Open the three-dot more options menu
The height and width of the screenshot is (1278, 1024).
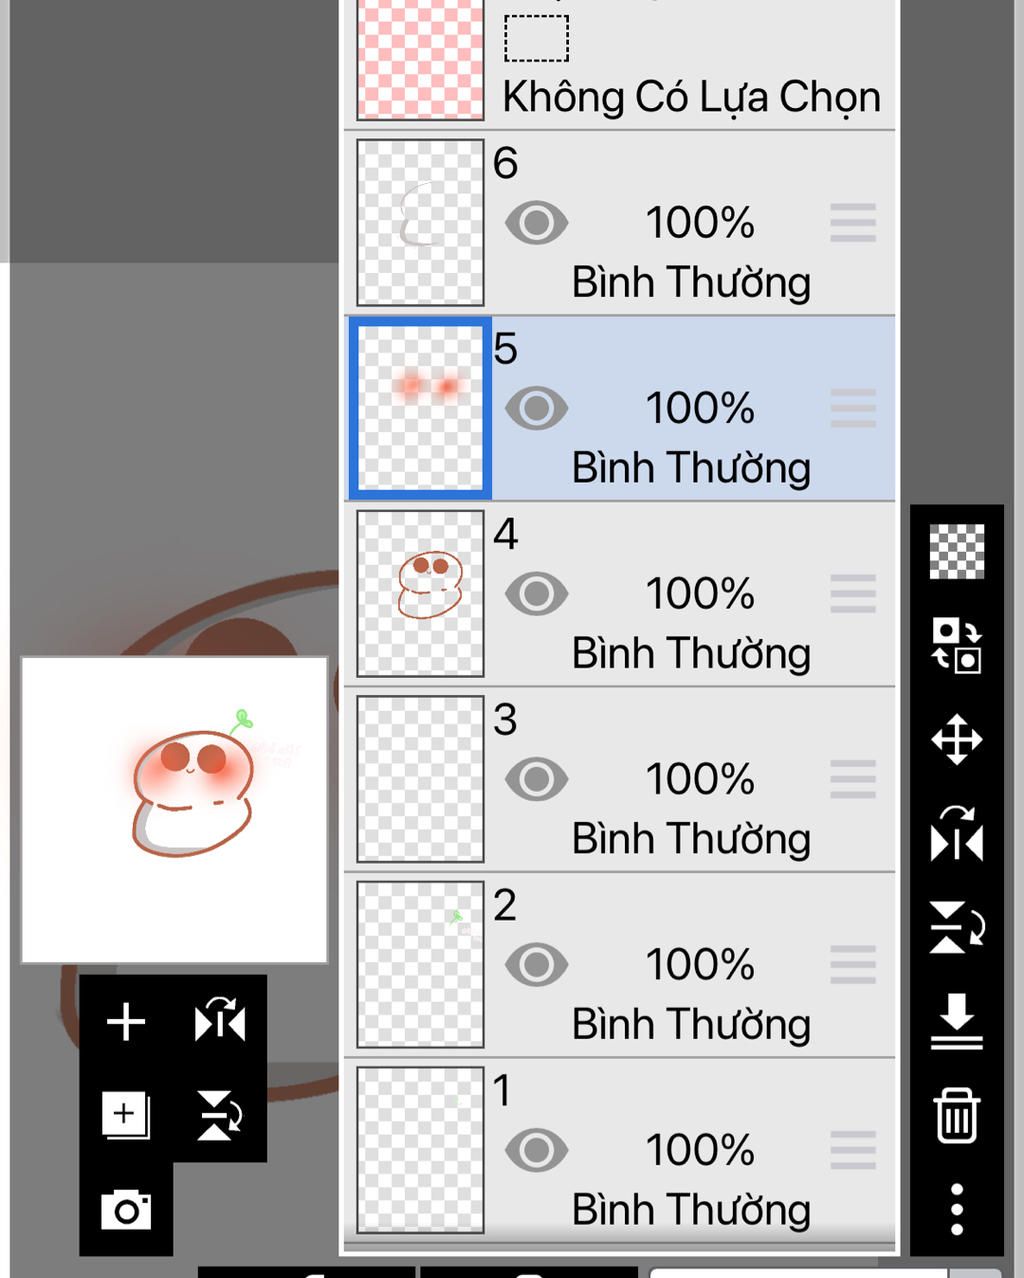click(x=957, y=1209)
